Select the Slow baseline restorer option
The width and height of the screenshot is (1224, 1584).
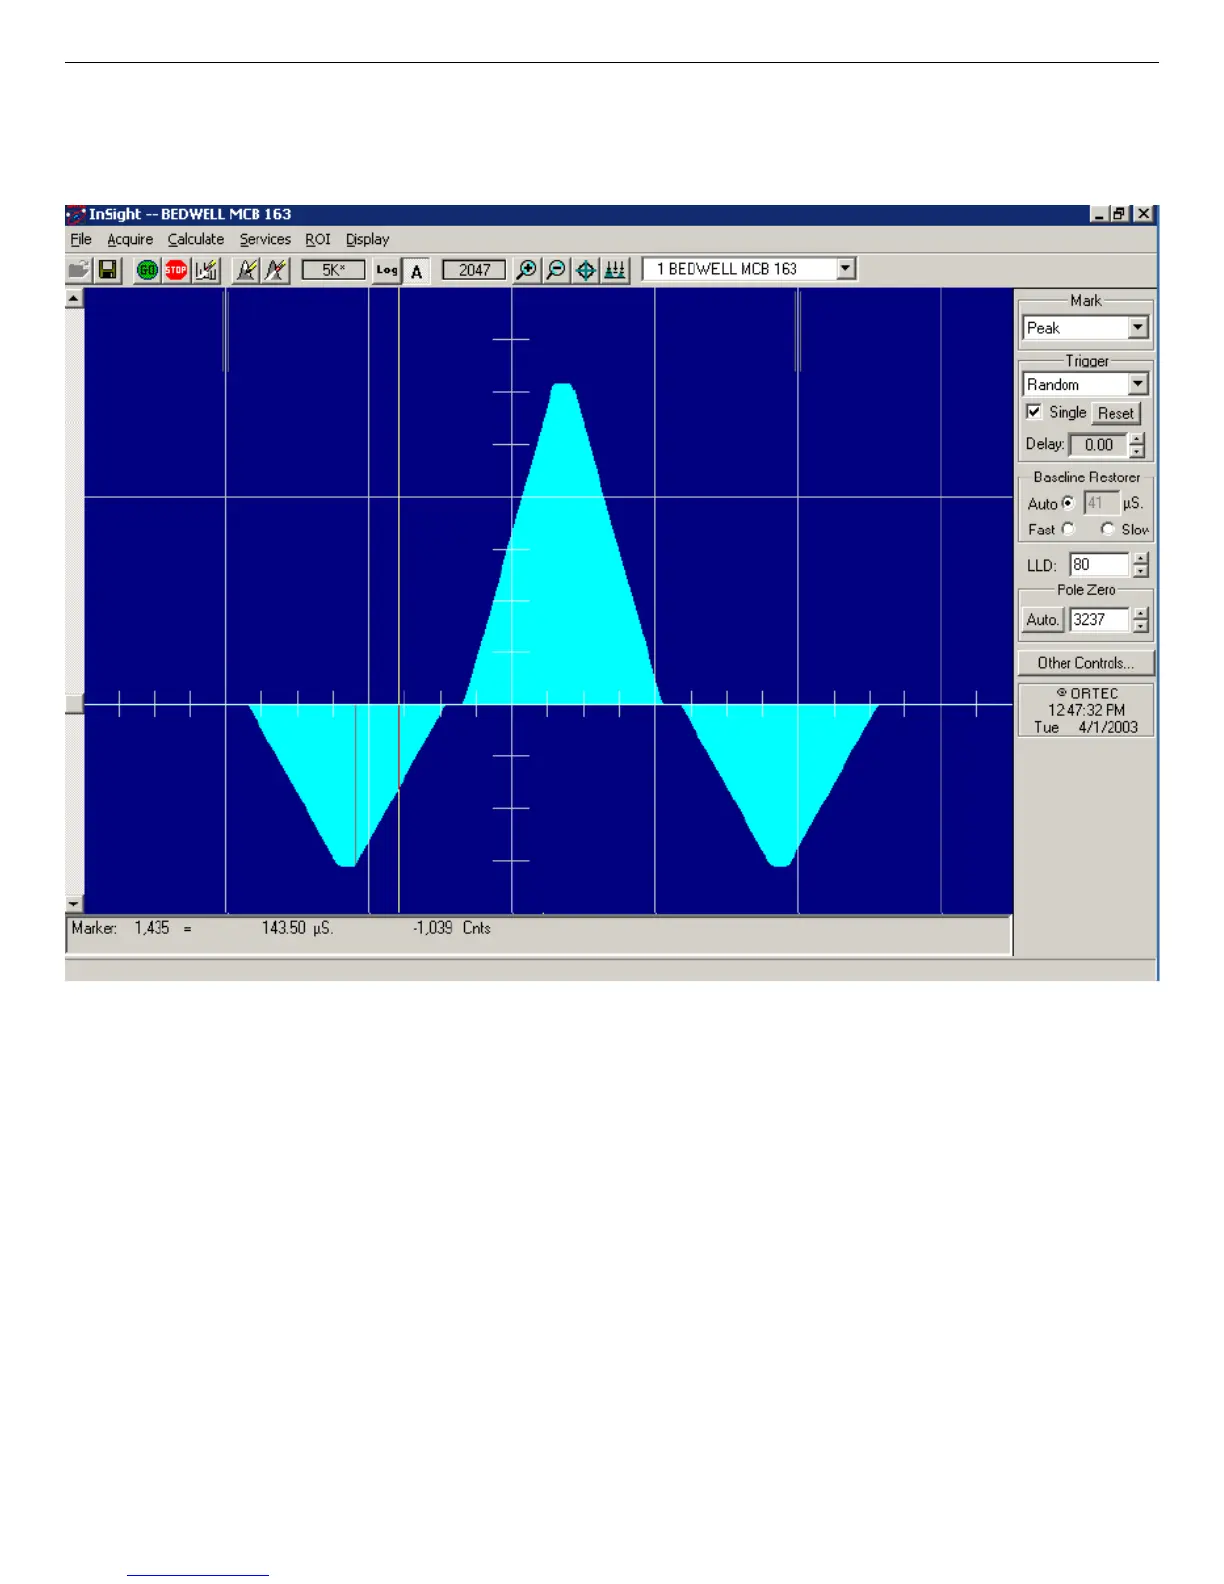point(1107,529)
